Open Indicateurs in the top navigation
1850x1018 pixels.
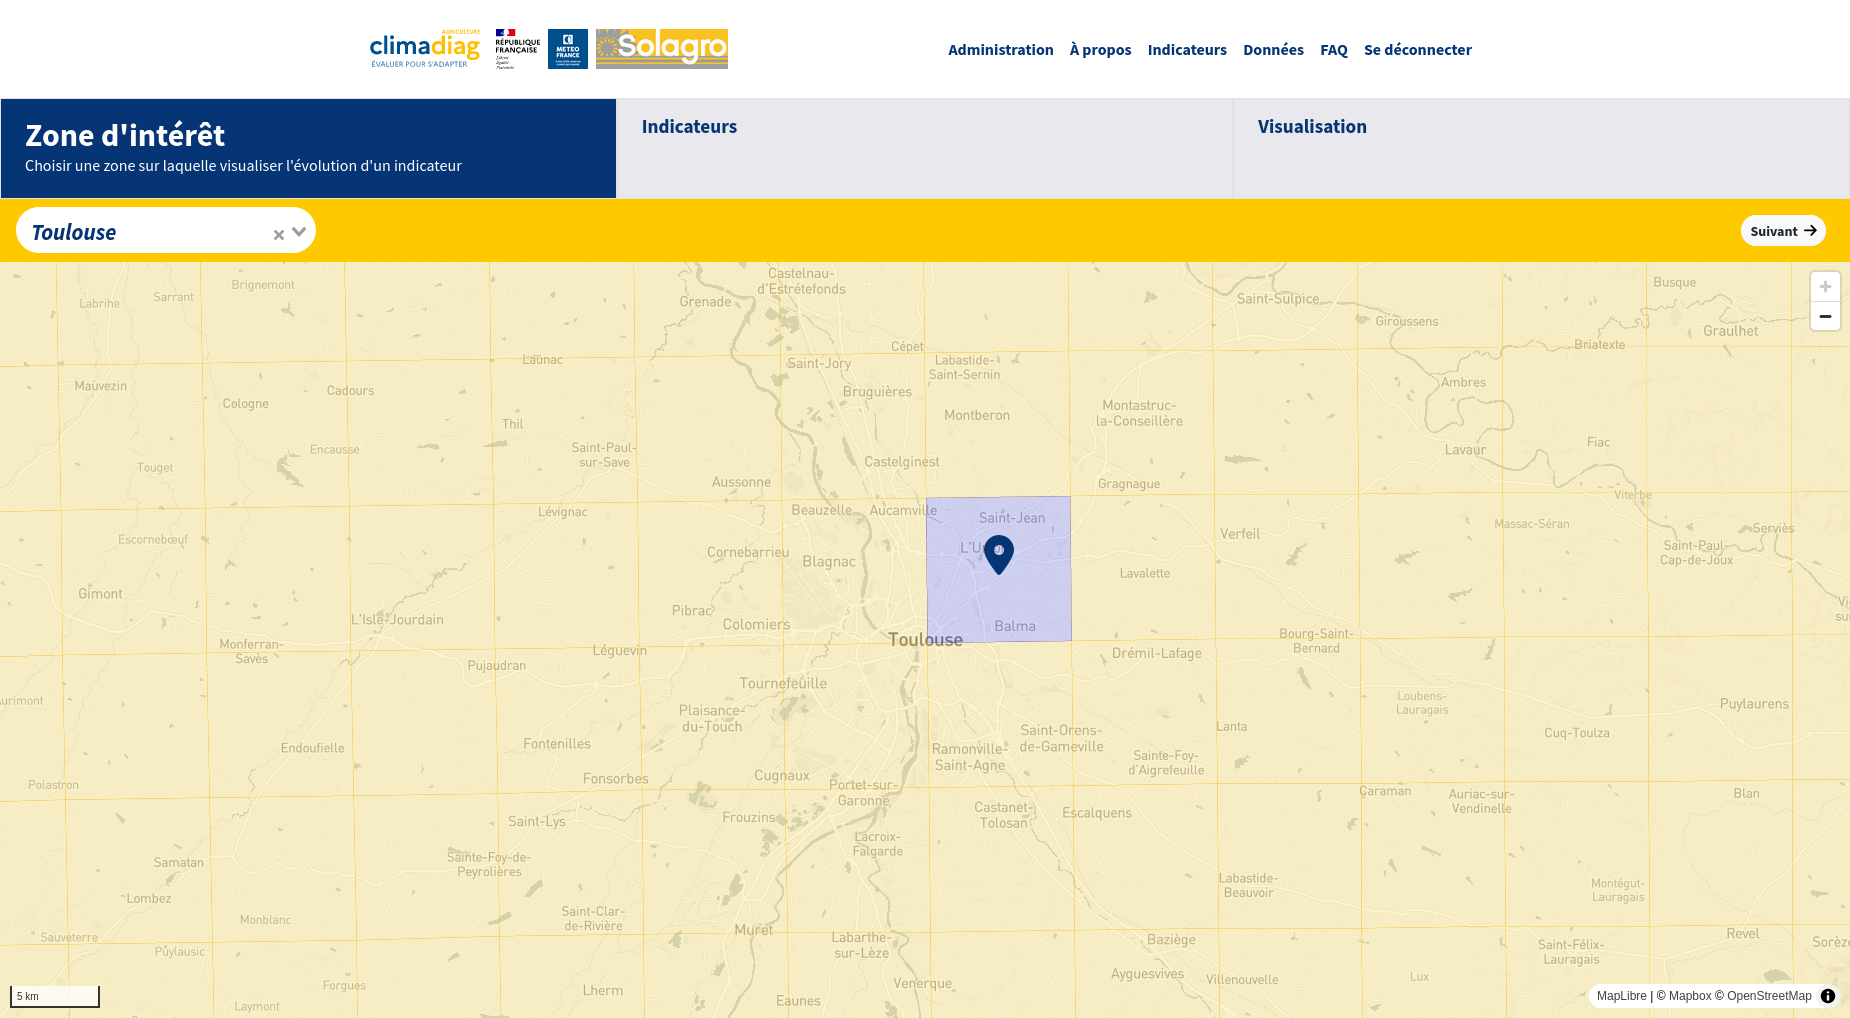pos(1187,50)
